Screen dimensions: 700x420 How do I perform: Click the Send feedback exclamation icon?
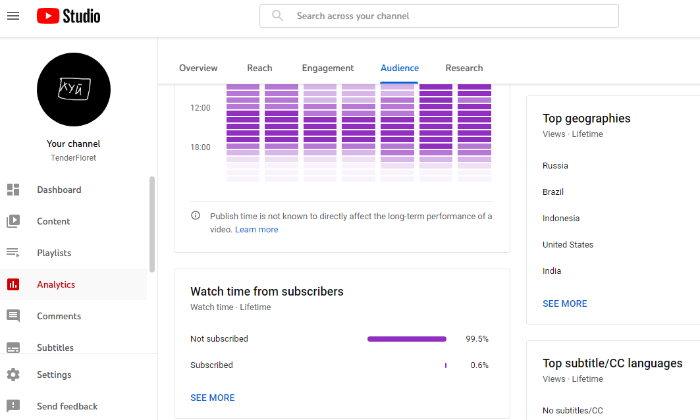[13, 406]
